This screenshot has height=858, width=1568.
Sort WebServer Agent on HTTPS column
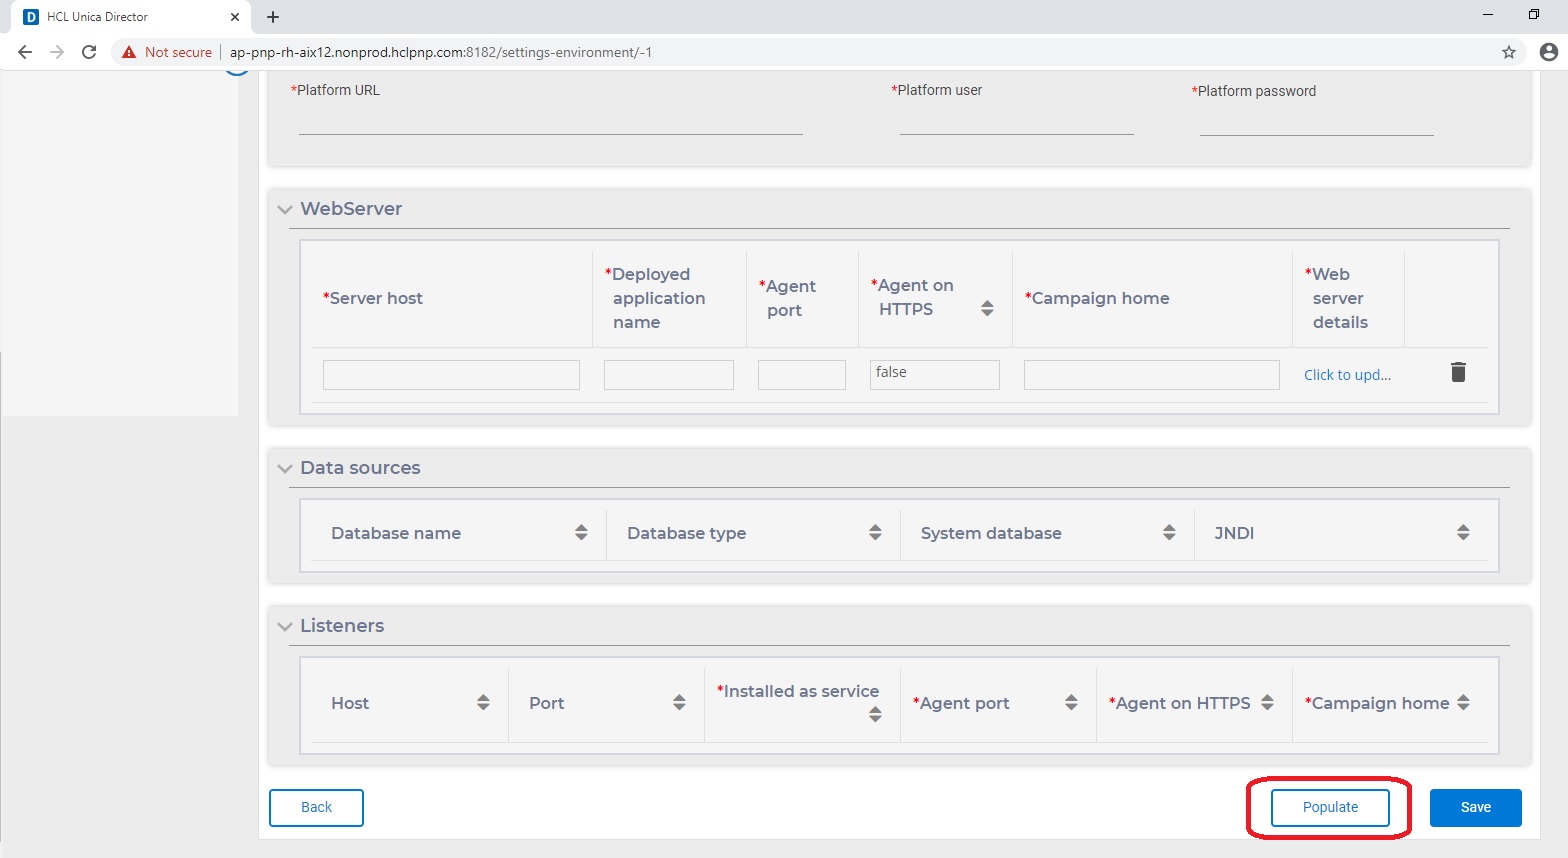click(x=987, y=308)
